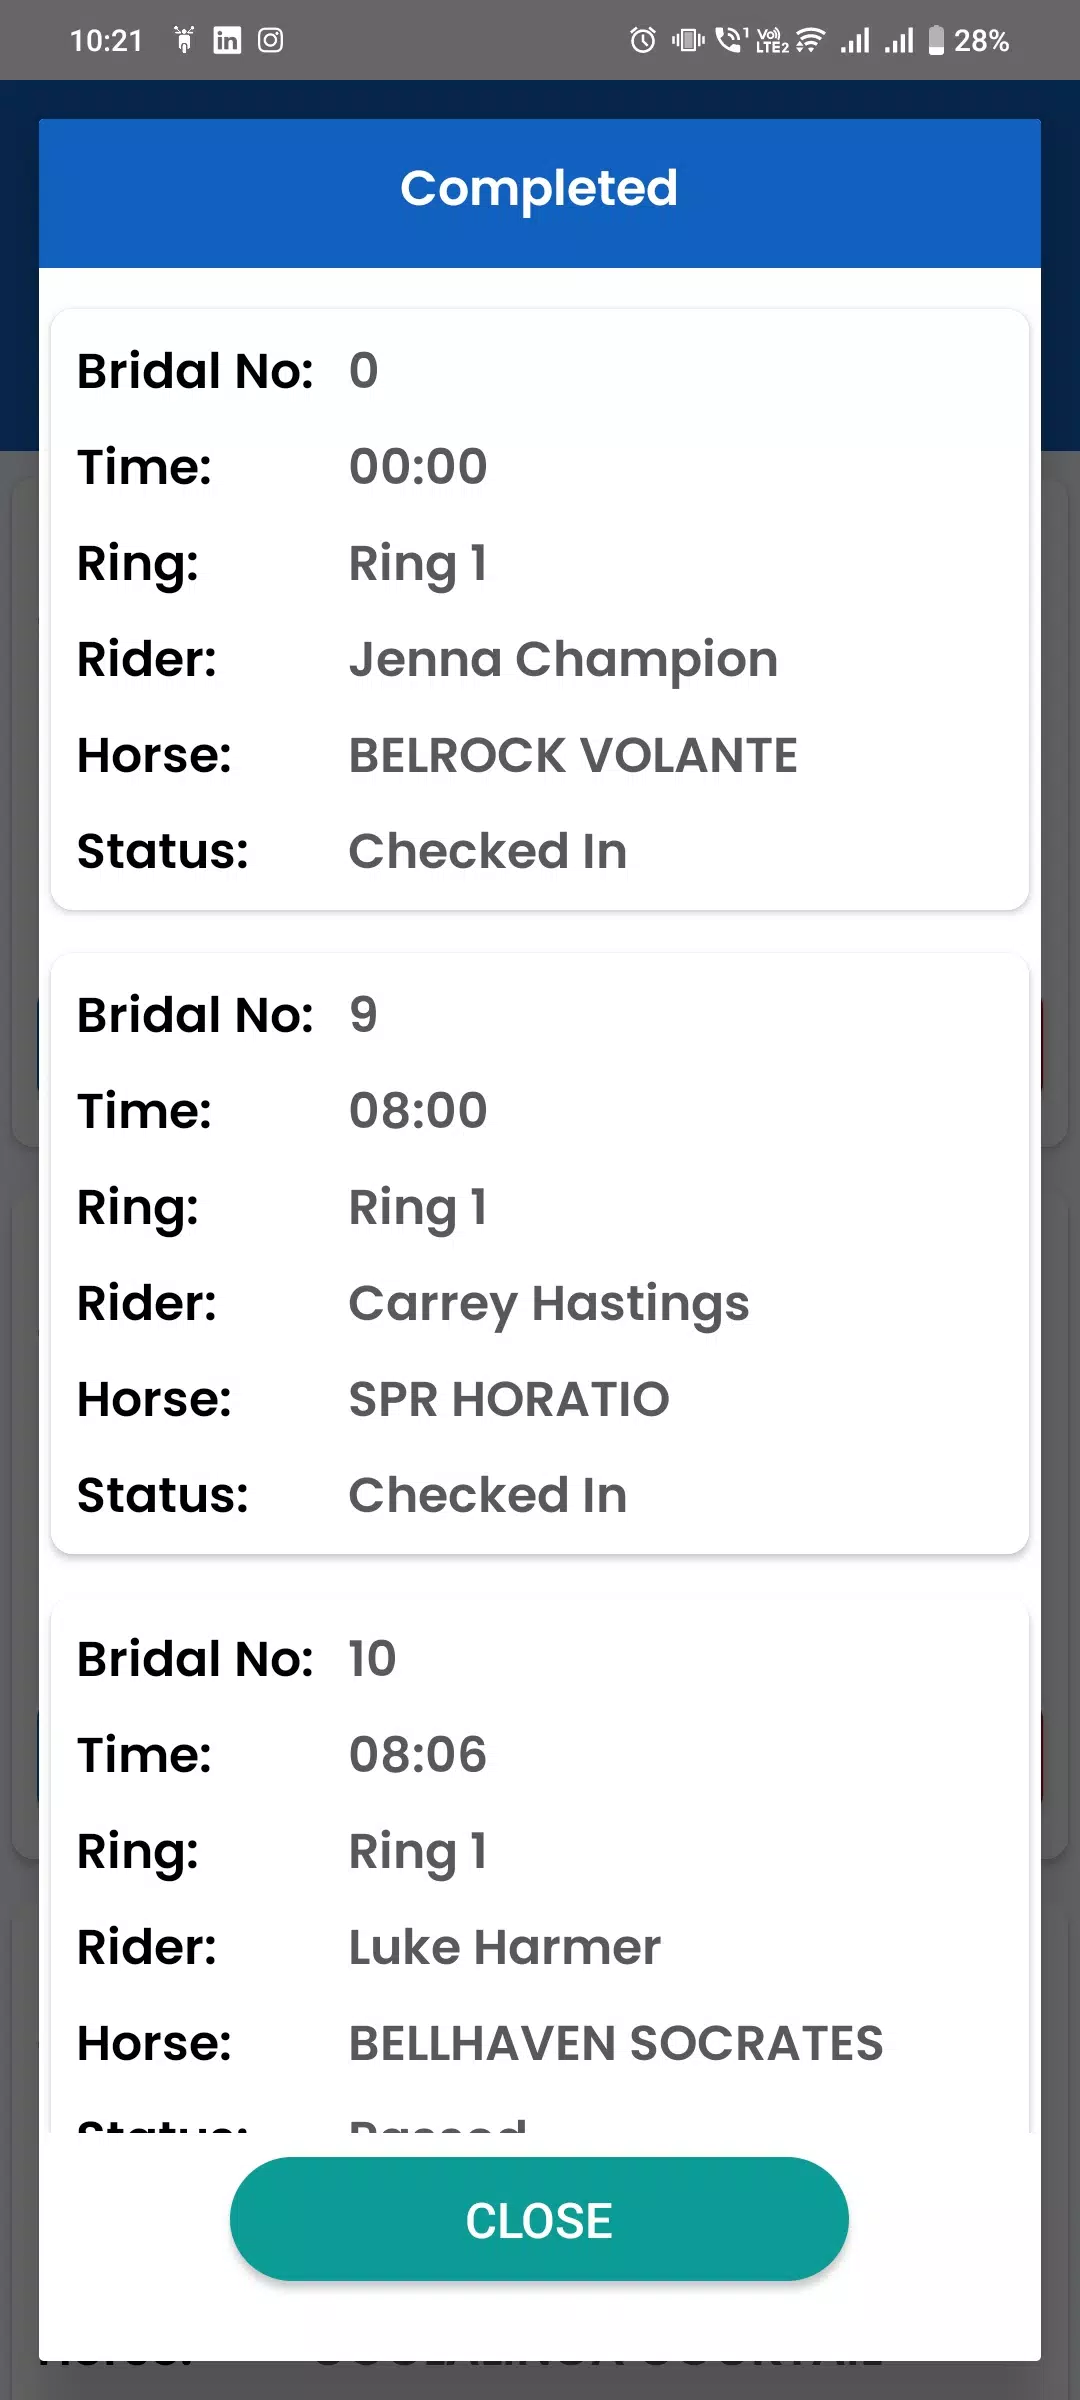
Task: Open the LinkedIn notification icon
Action: (x=227, y=40)
